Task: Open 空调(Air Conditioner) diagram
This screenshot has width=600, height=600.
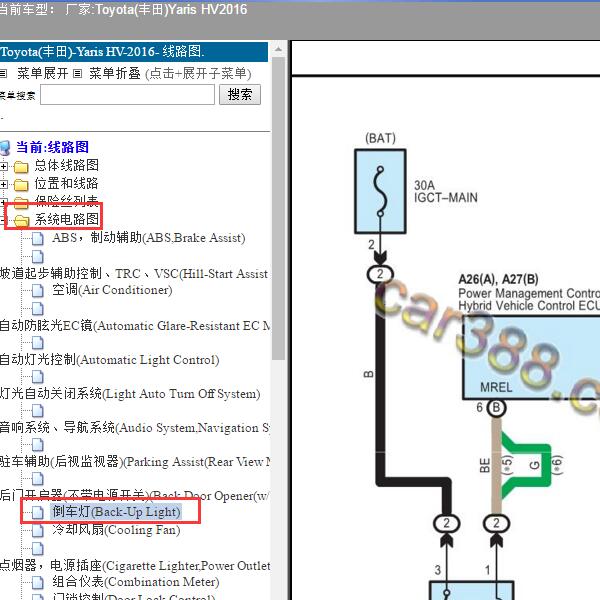Action: coord(112,290)
